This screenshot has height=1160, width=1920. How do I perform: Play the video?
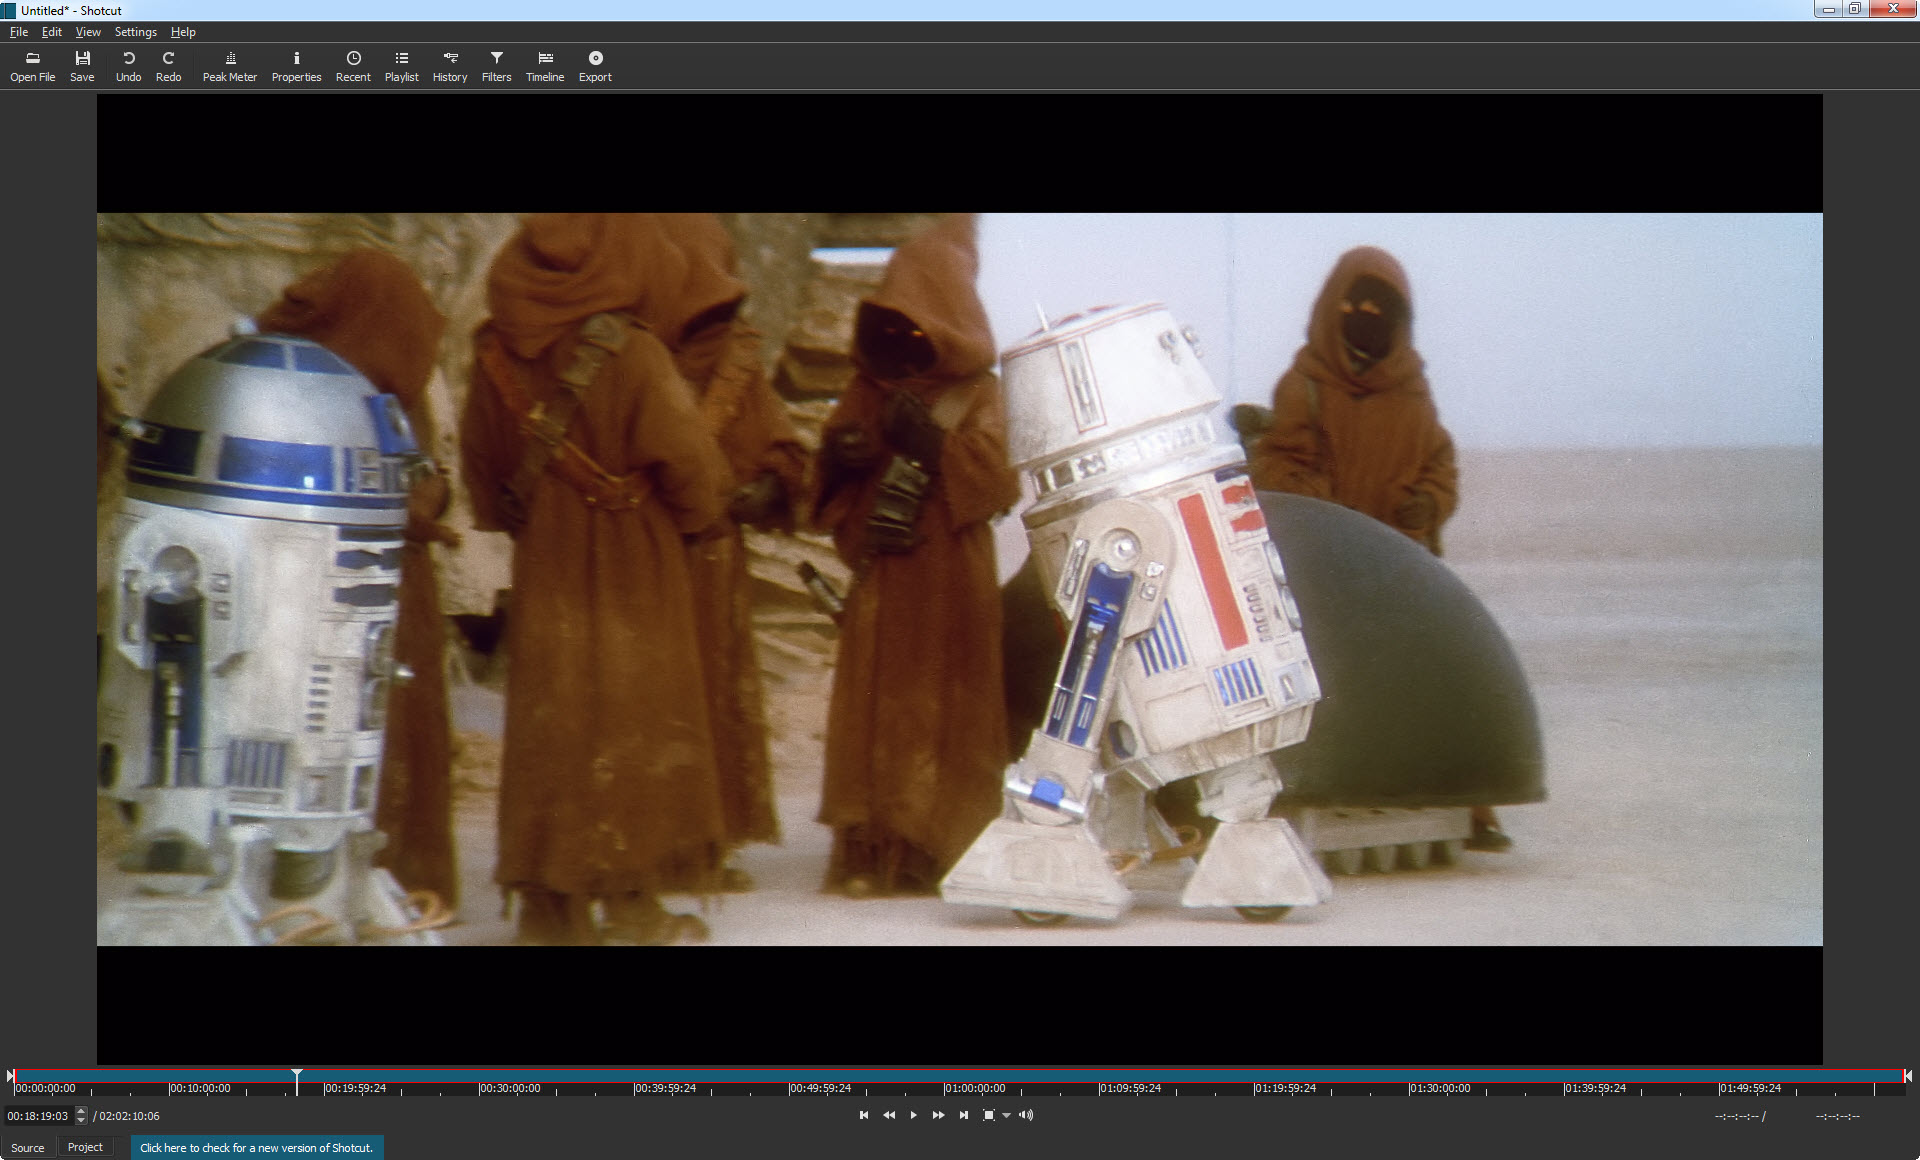tap(913, 1115)
